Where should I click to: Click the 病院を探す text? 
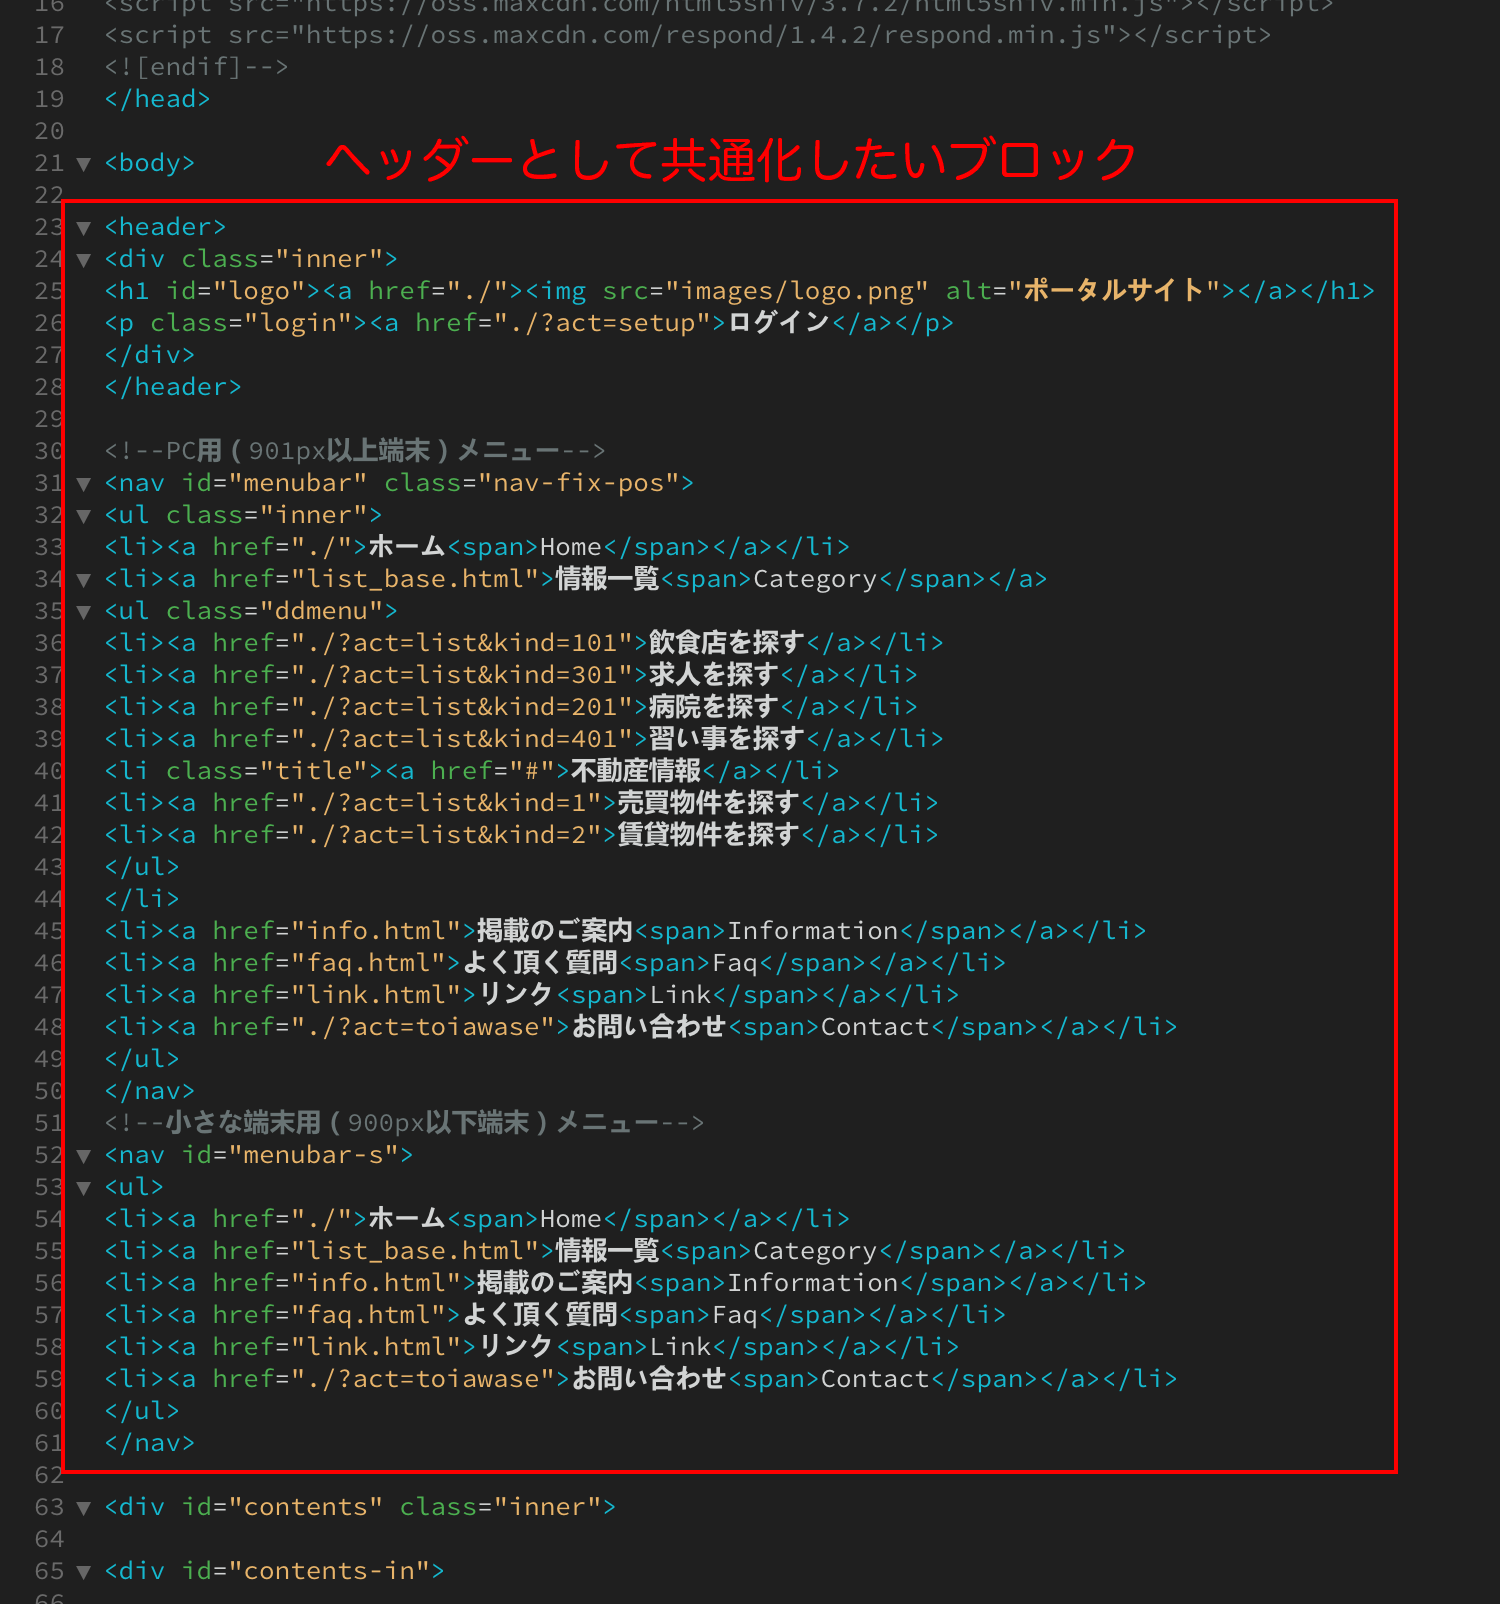click(x=713, y=707)
